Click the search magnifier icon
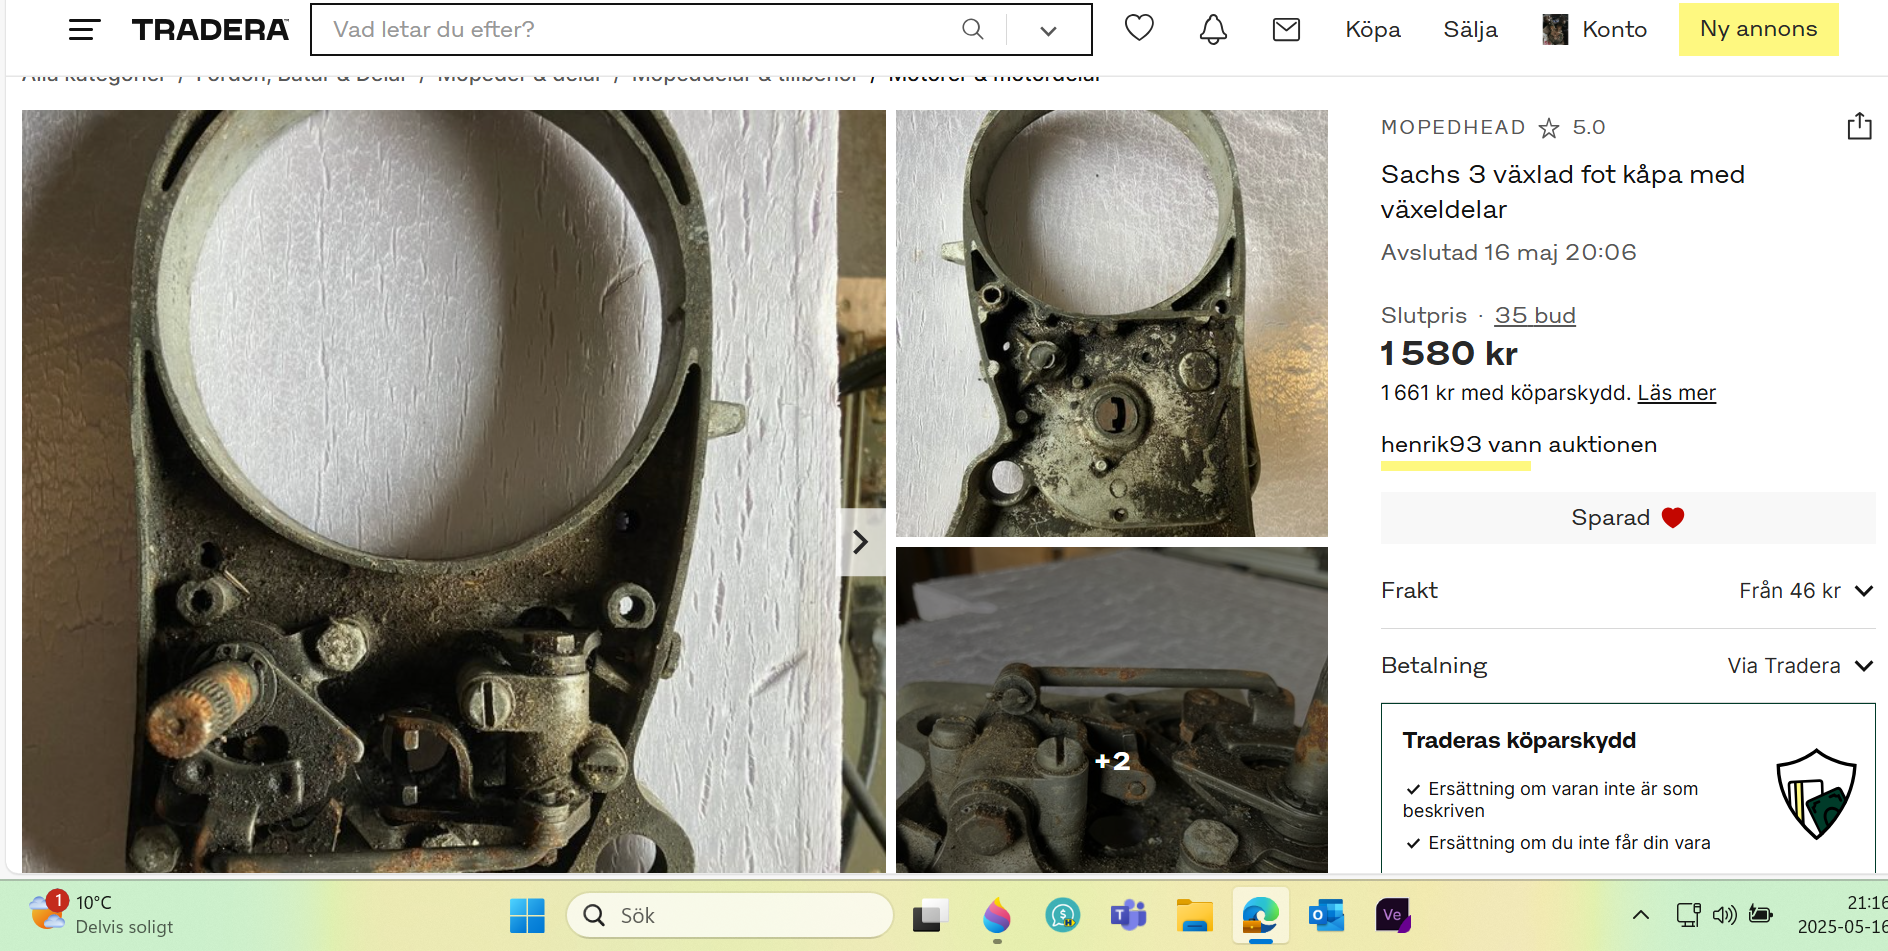 coord(972,30)
